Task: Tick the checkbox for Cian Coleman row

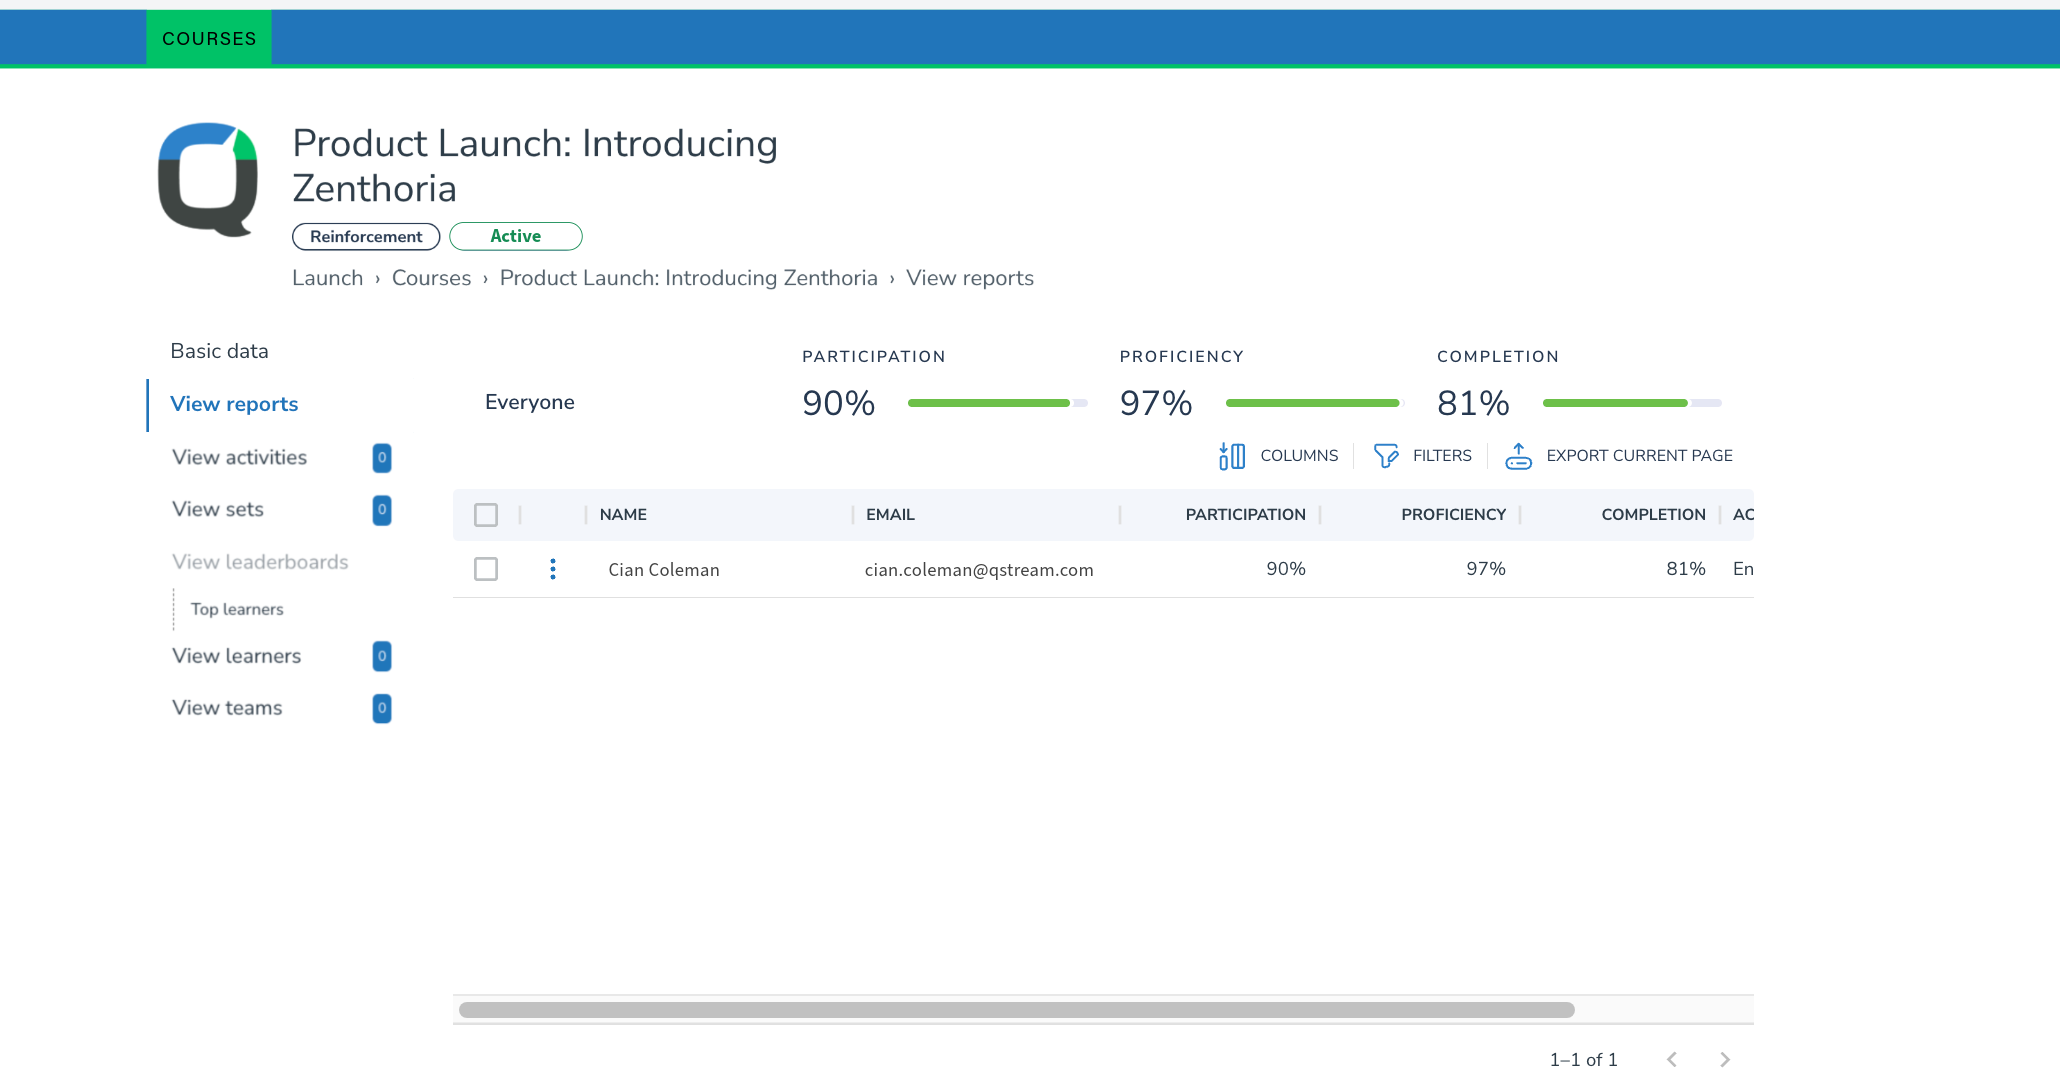Action: tap(486, 569)
